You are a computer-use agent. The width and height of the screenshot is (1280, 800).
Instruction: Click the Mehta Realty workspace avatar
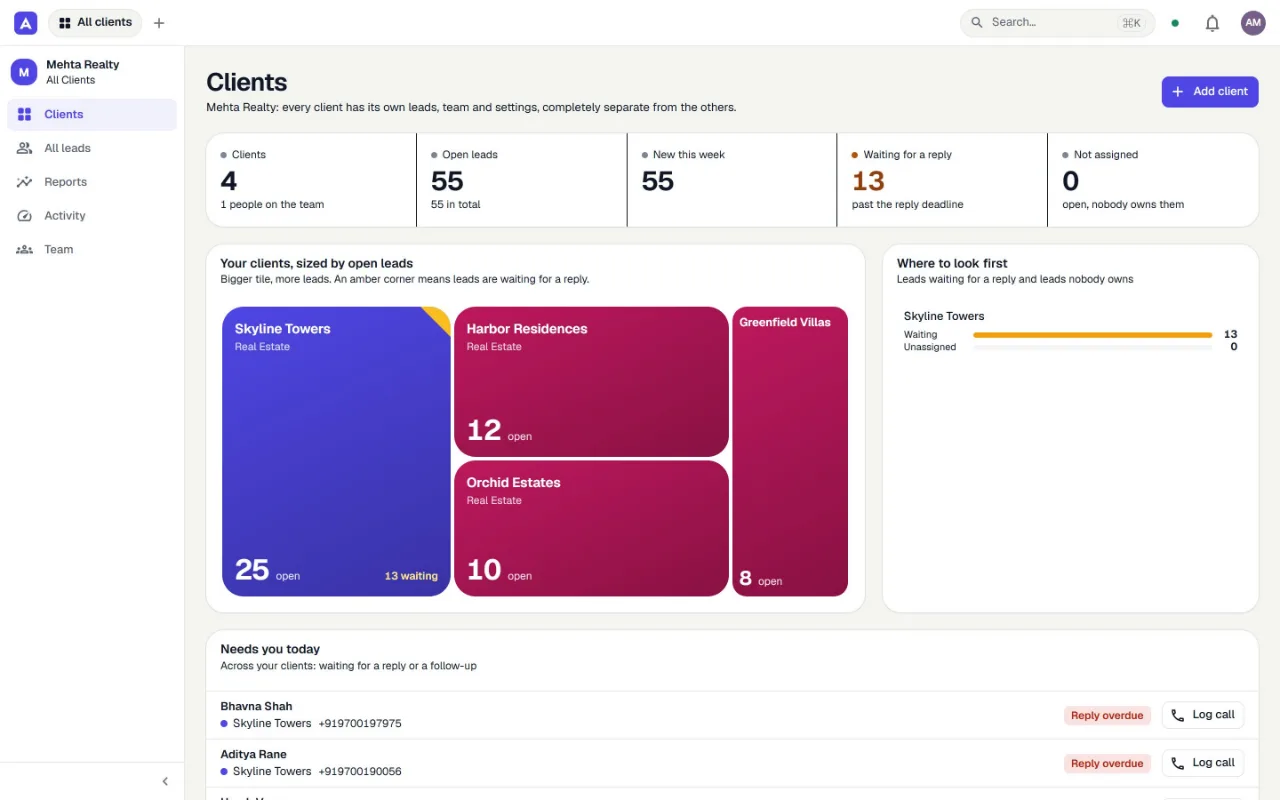(24, 72)
